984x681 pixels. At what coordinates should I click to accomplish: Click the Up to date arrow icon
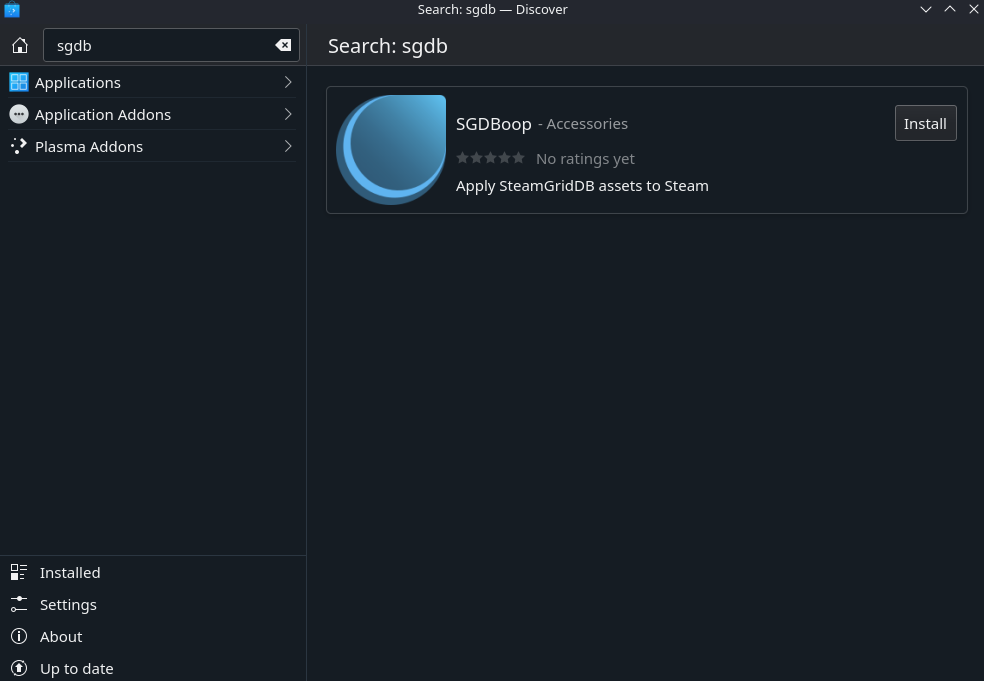(x=19, y=668)
